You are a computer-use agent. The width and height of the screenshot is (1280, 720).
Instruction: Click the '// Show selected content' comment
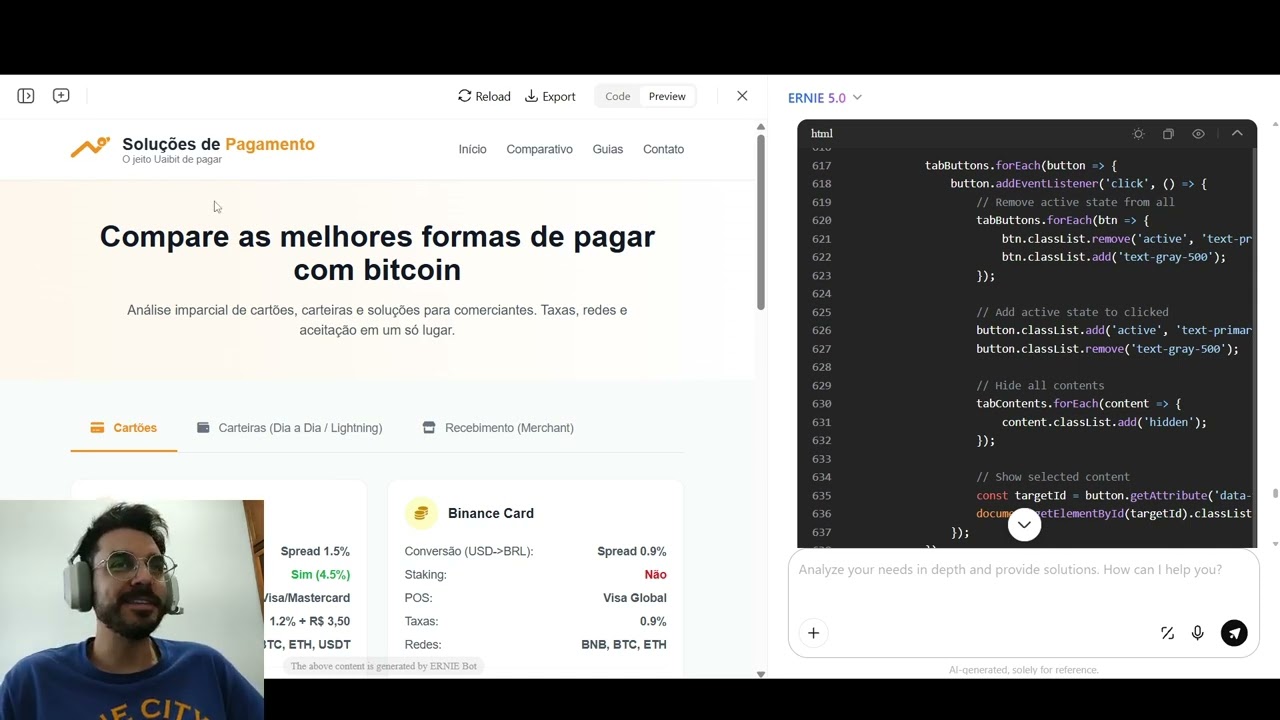1053,477
